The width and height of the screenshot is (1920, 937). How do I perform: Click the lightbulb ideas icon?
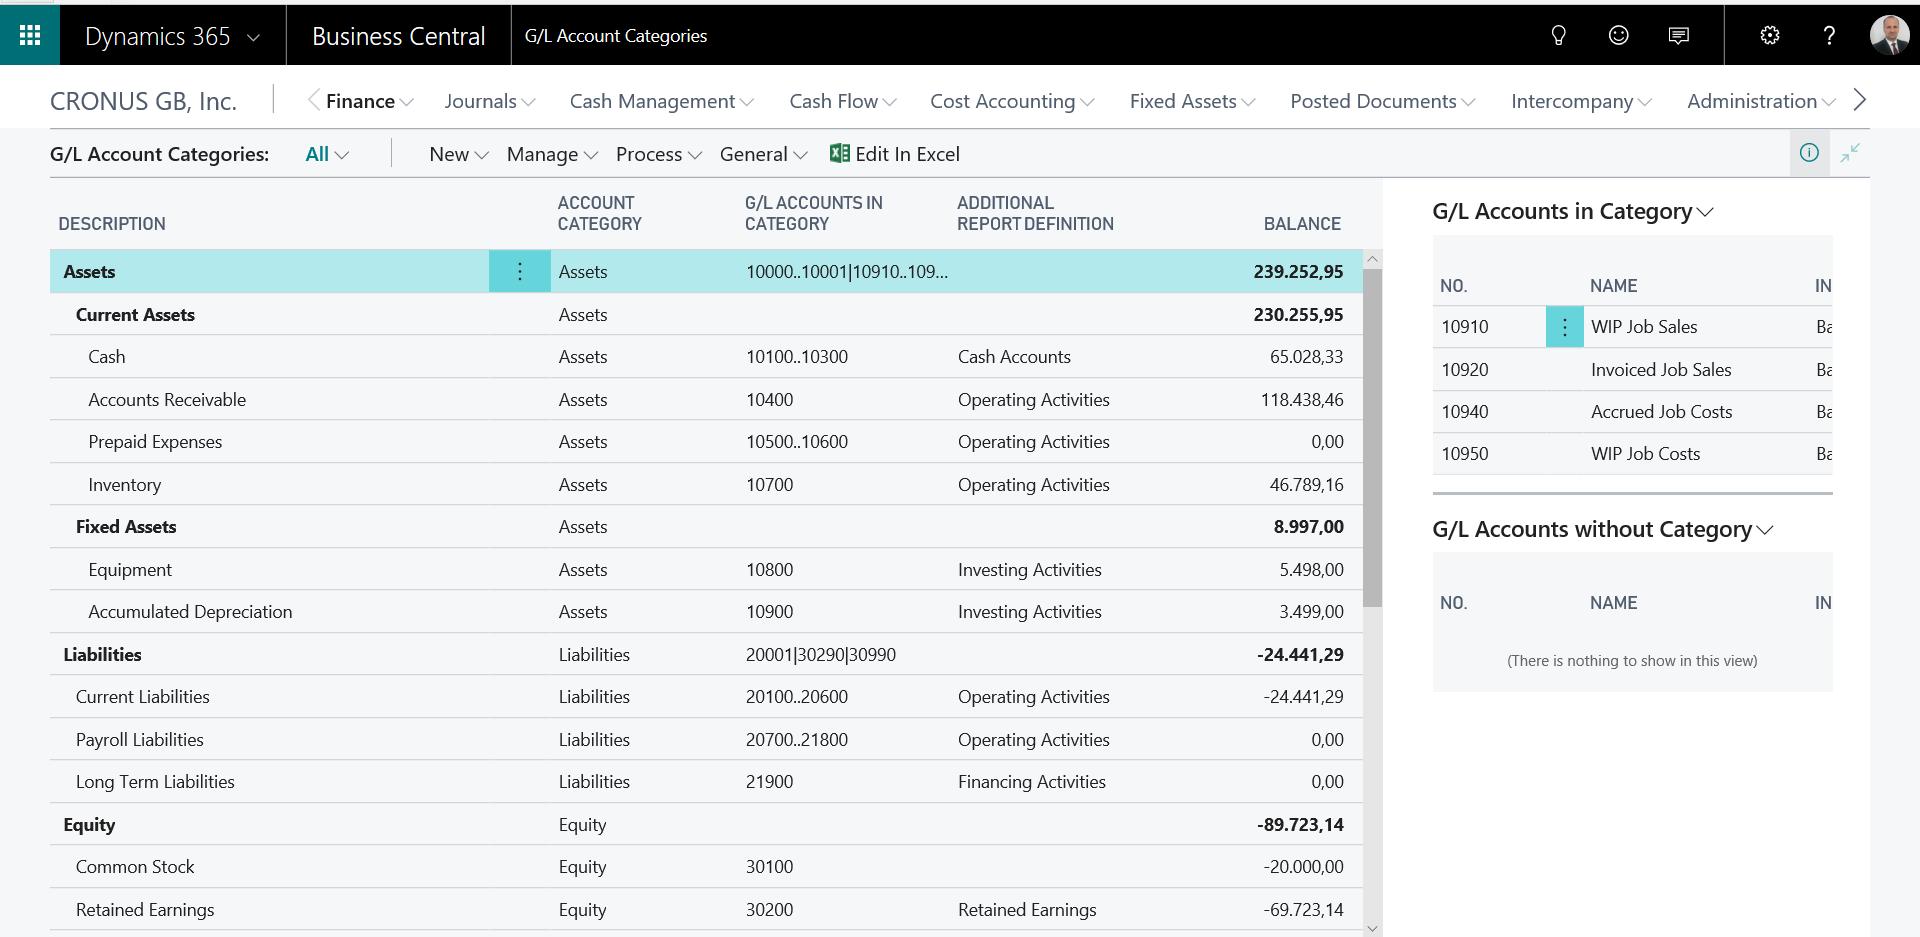[x=1558, y=36]
